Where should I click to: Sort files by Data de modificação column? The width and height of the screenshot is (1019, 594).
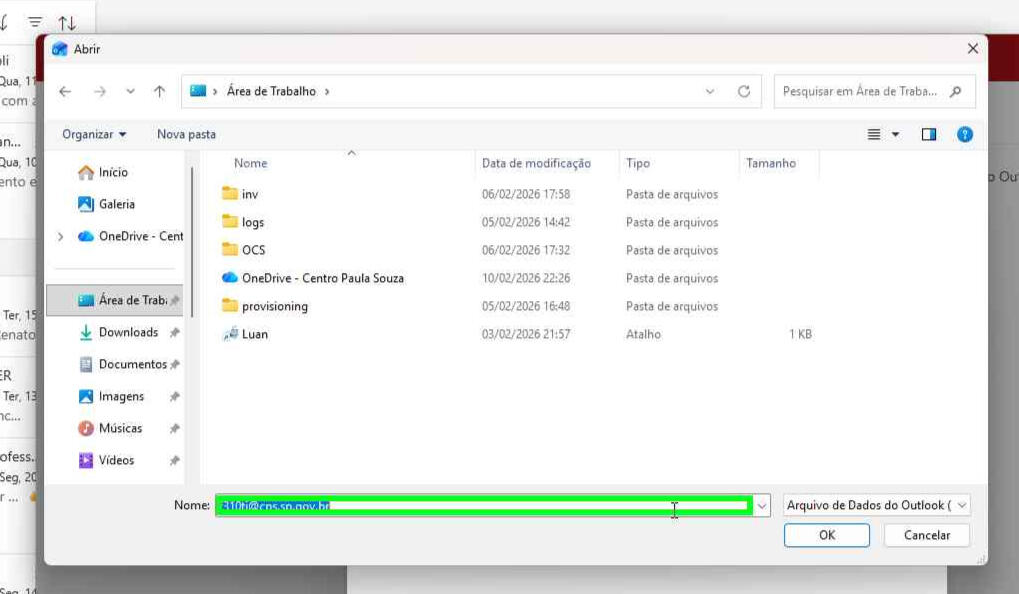(x=536, y=163)
